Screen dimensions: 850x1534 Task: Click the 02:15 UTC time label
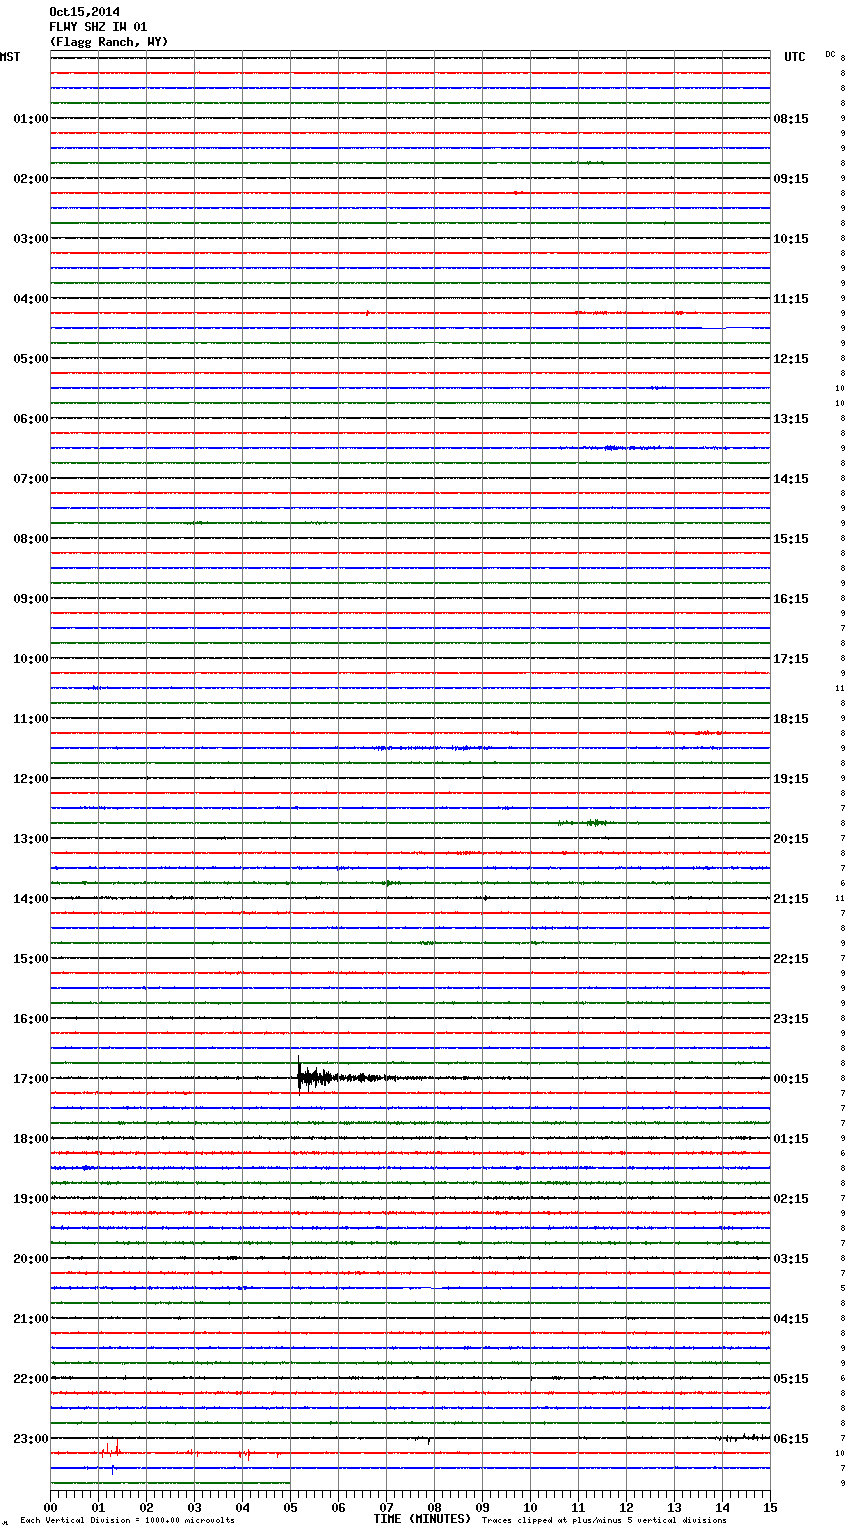tap(791, 1199)
